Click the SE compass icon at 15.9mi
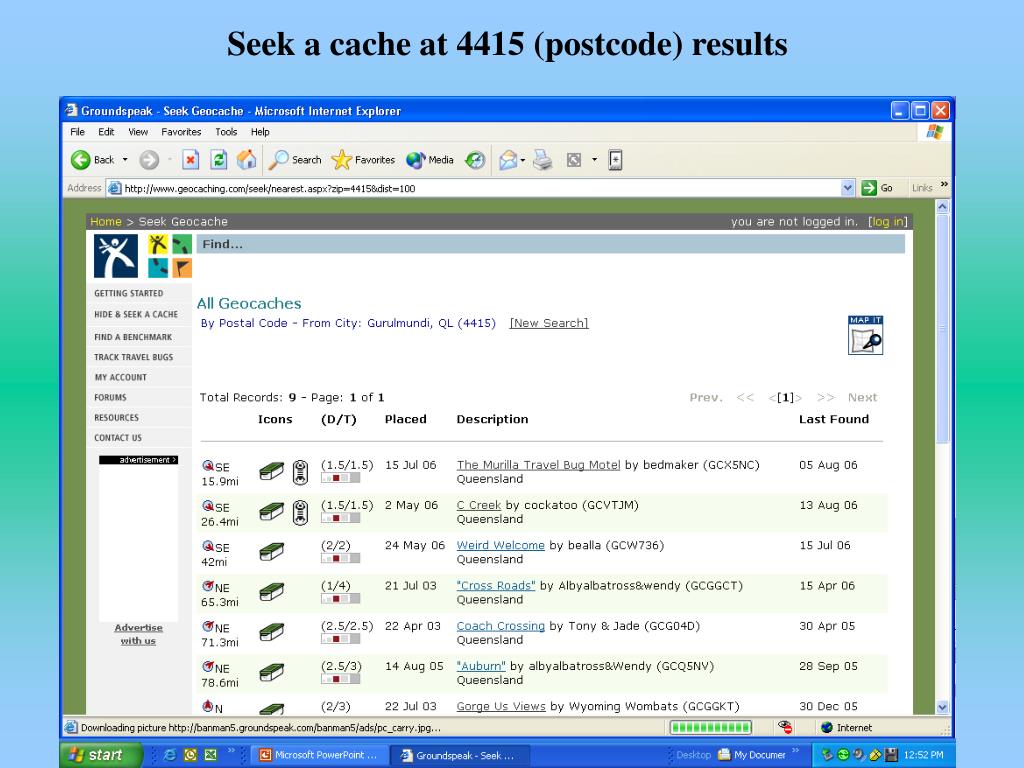Screen dimensions: 1024x768 (x=208, y=466)
